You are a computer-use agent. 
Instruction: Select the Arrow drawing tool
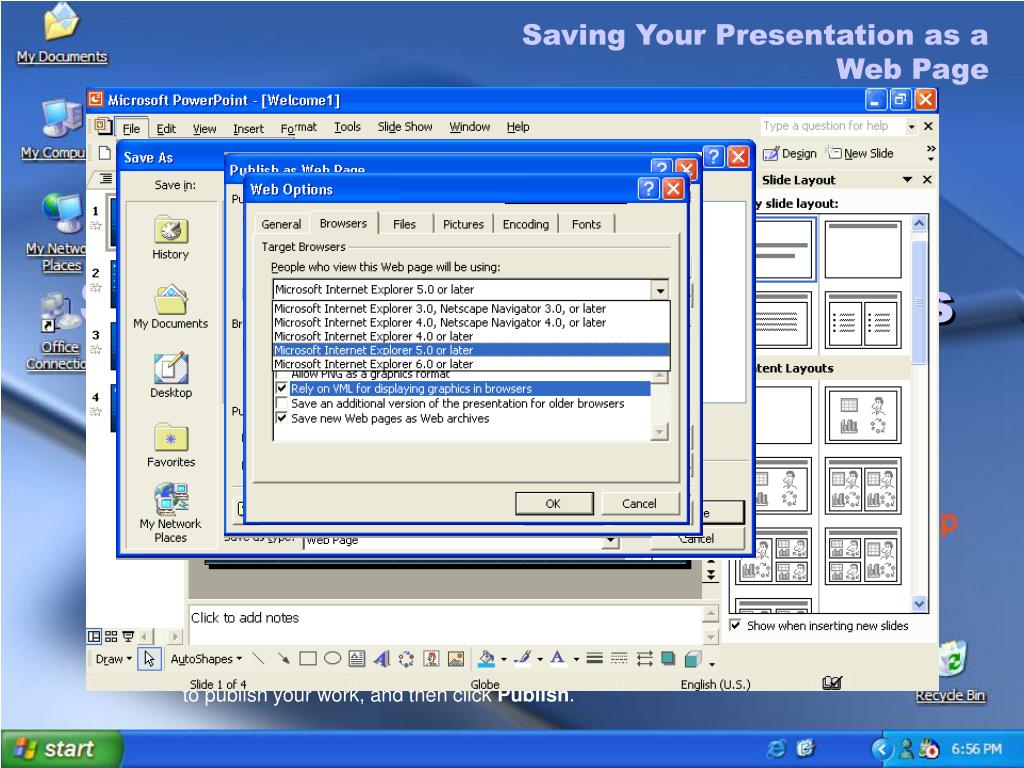pos(283,659)
